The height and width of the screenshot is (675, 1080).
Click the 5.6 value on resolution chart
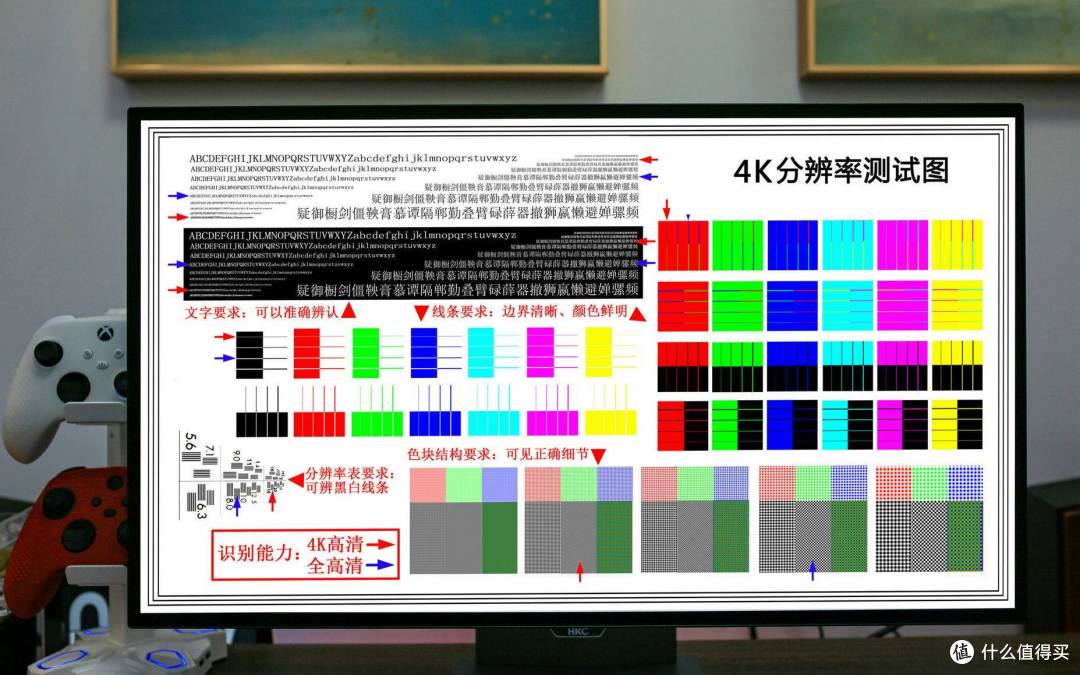click(x=191, y=442)
